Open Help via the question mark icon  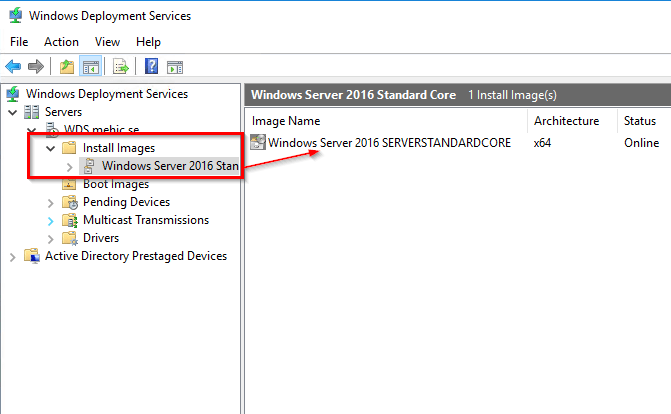pos(151,67)
